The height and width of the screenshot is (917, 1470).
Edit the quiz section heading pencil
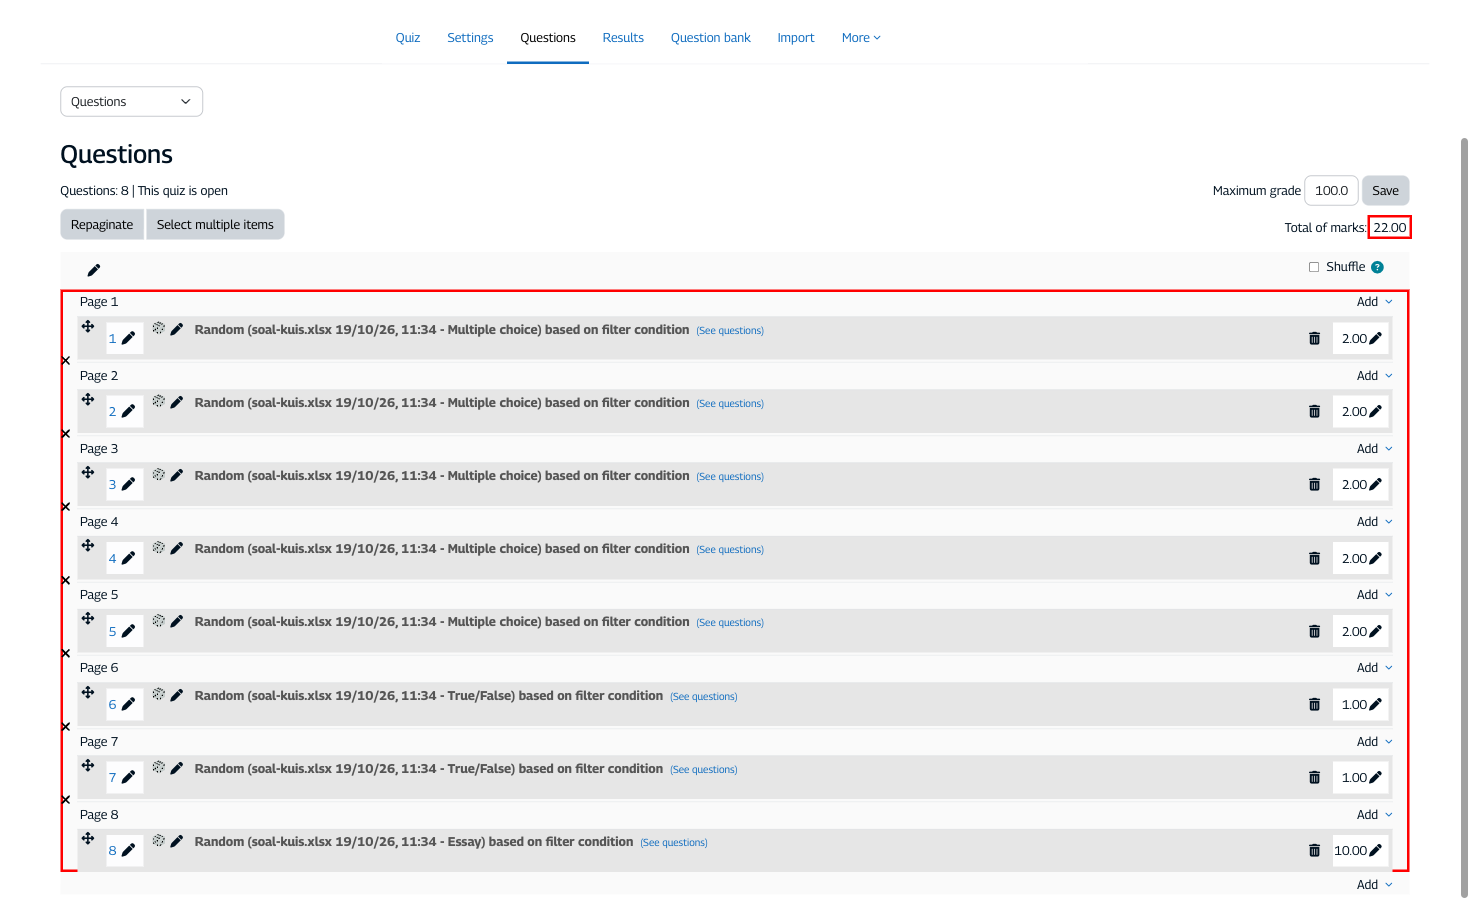coord(94,270)
